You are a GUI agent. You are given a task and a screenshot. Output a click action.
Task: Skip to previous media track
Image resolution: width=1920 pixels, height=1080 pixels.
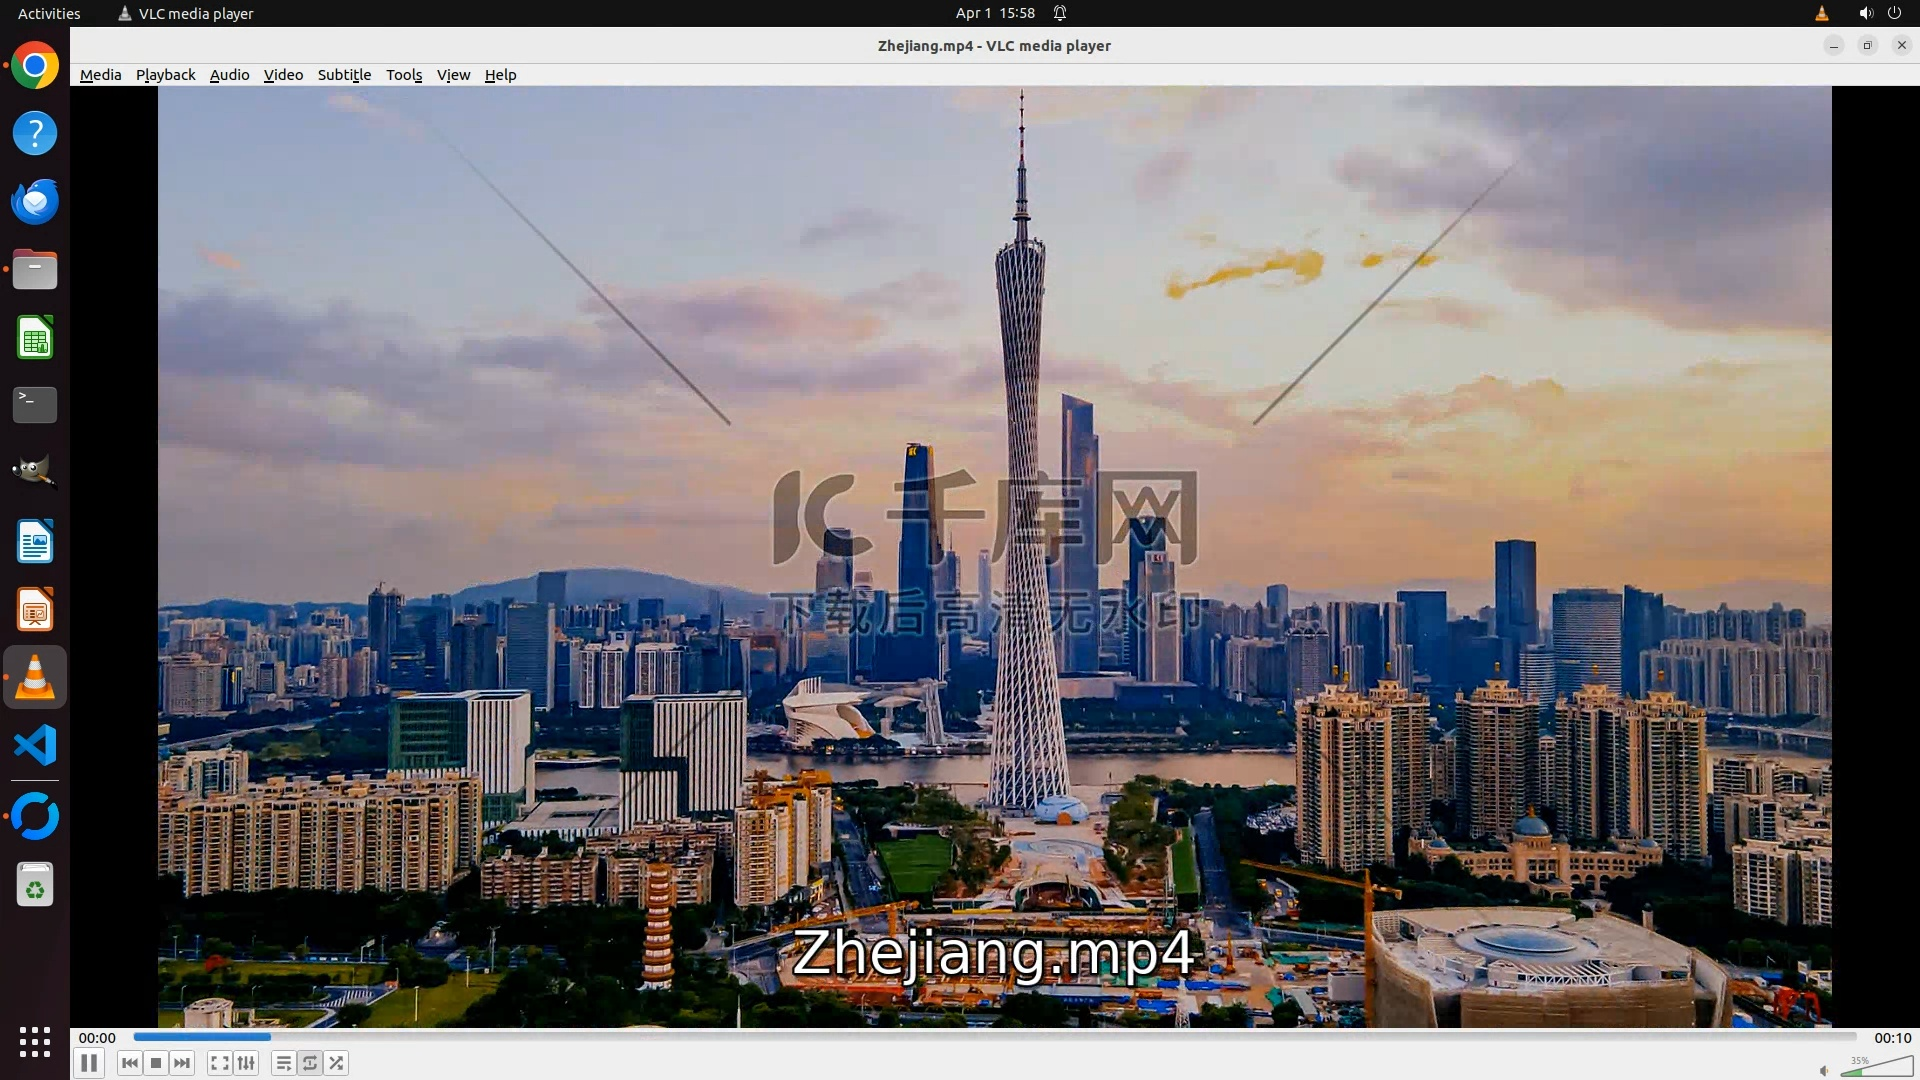click(129, 1063)
